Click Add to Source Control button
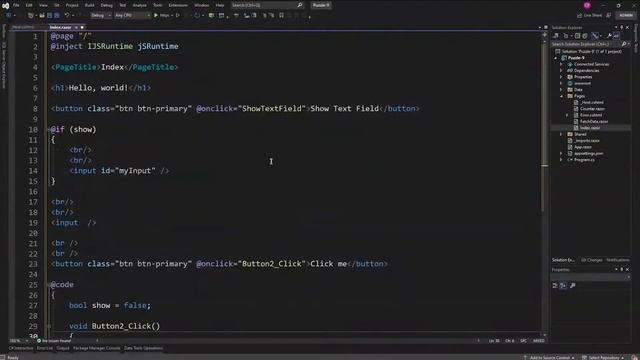The image size is (640, 360). (549, 358)
